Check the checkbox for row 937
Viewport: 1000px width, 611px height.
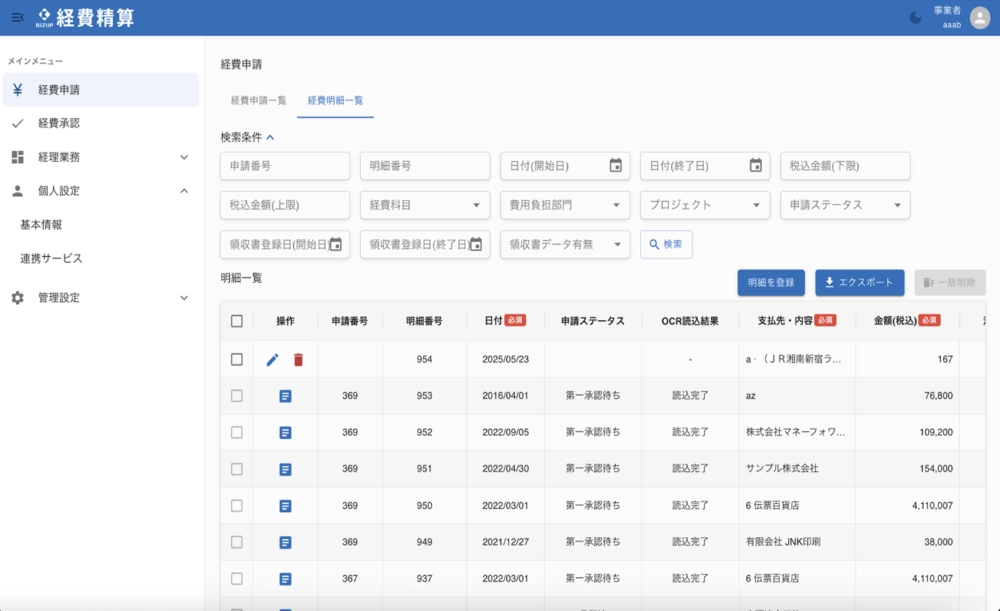point(237,578)
